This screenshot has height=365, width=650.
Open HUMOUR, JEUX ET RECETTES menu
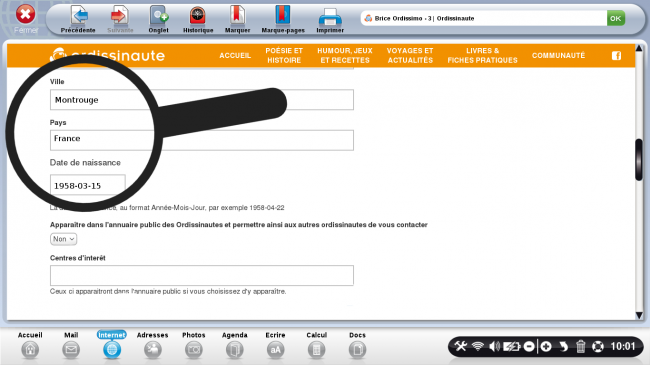point(345,55)
